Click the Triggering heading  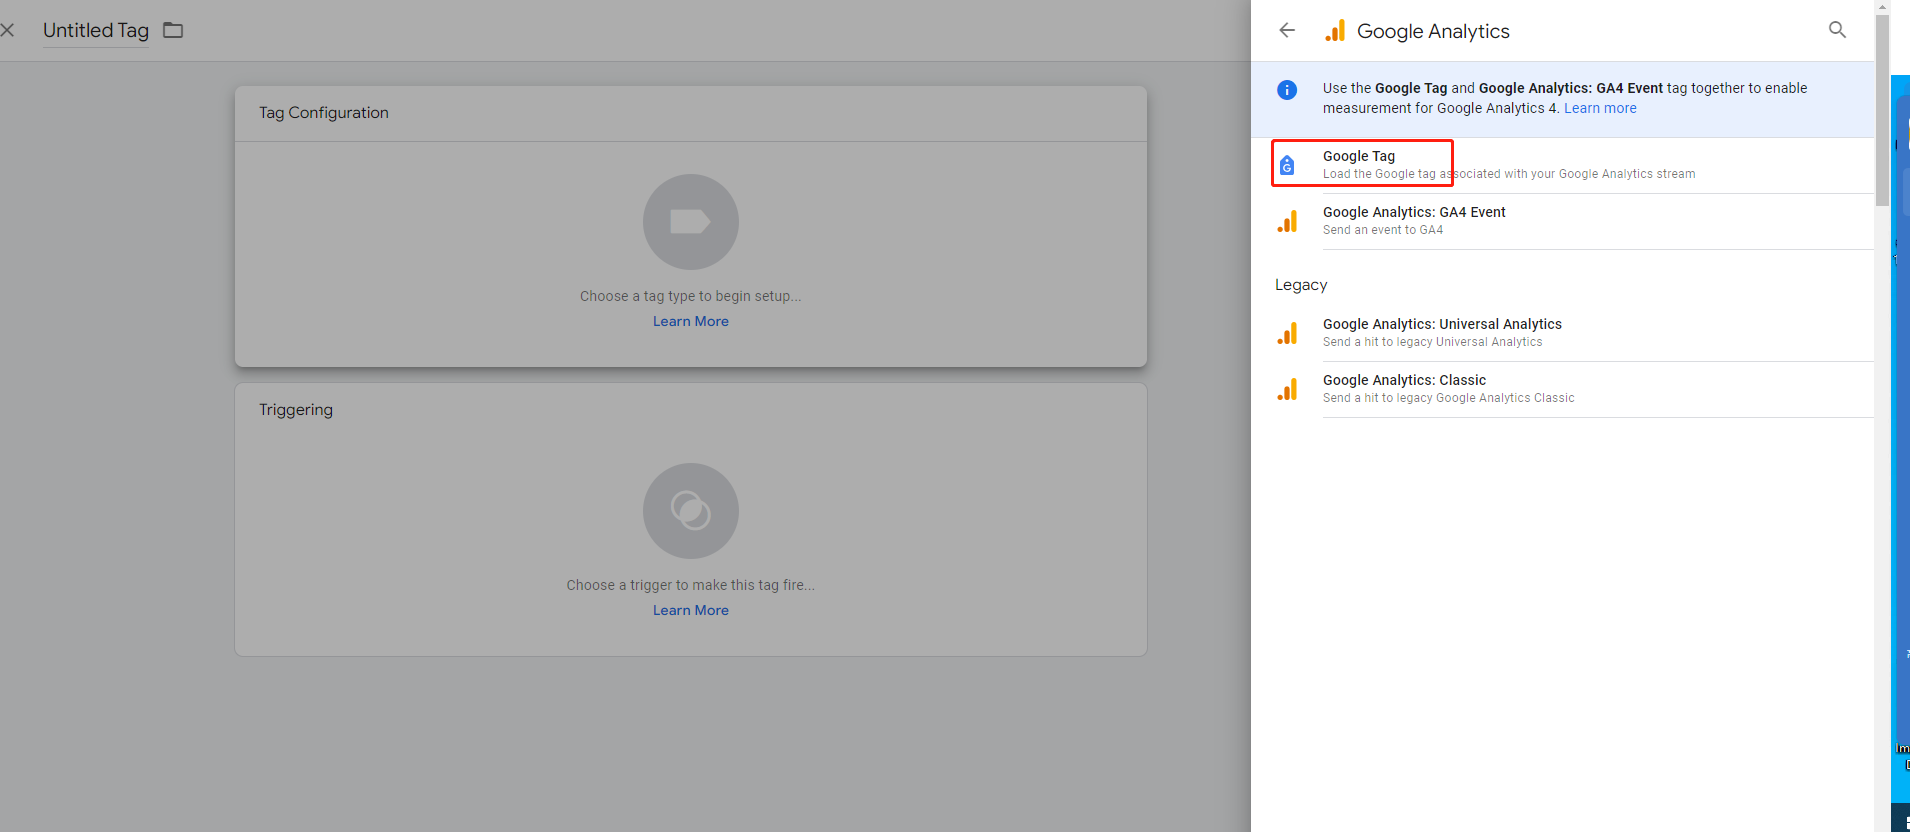pyautogui.click(x=296, y=410)
